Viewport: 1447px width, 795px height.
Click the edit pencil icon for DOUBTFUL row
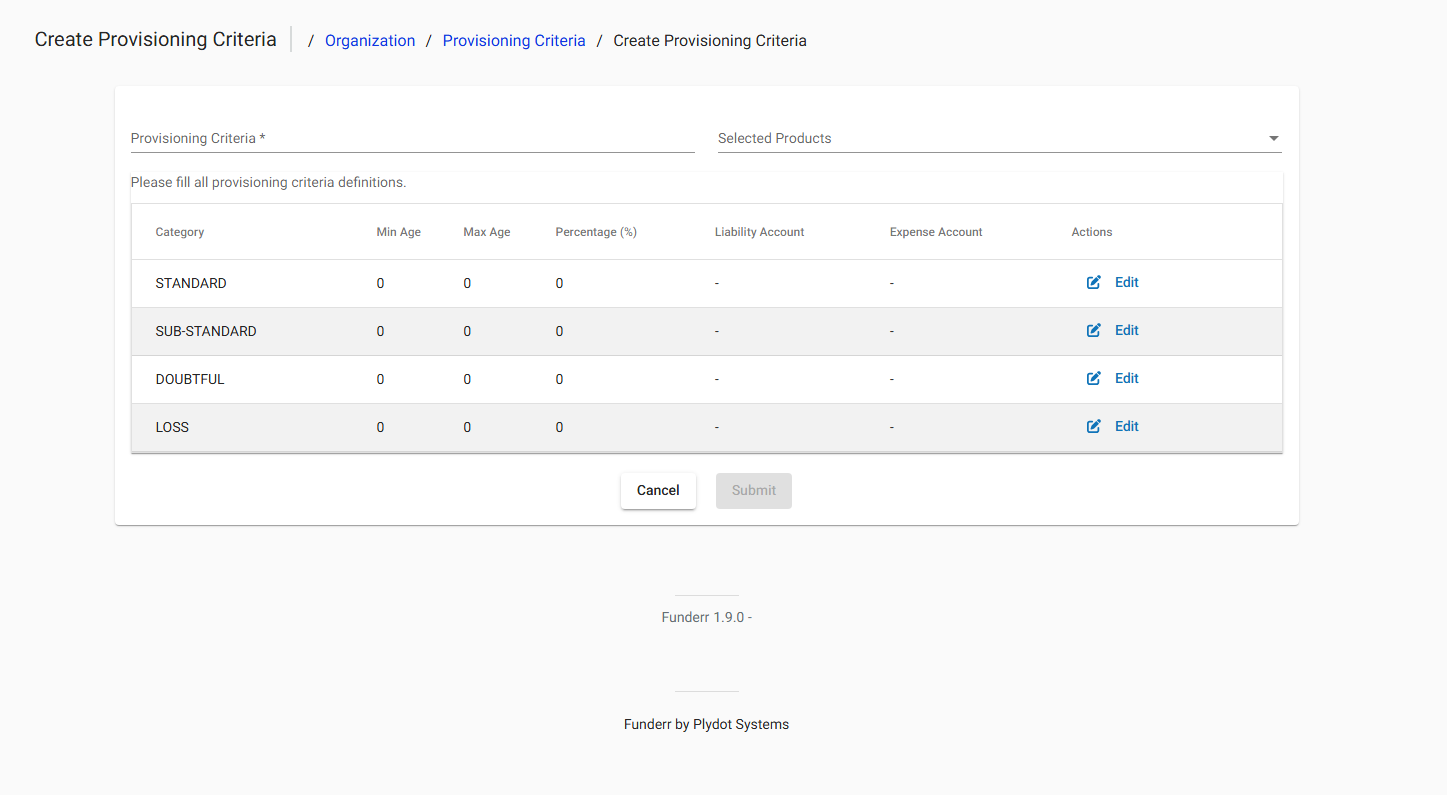pos(1093,378)
